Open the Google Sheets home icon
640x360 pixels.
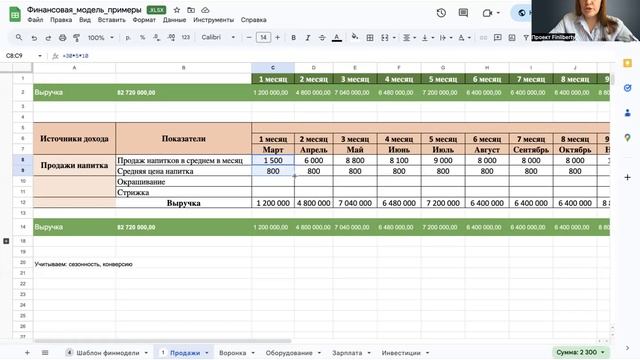pos(15,14)
